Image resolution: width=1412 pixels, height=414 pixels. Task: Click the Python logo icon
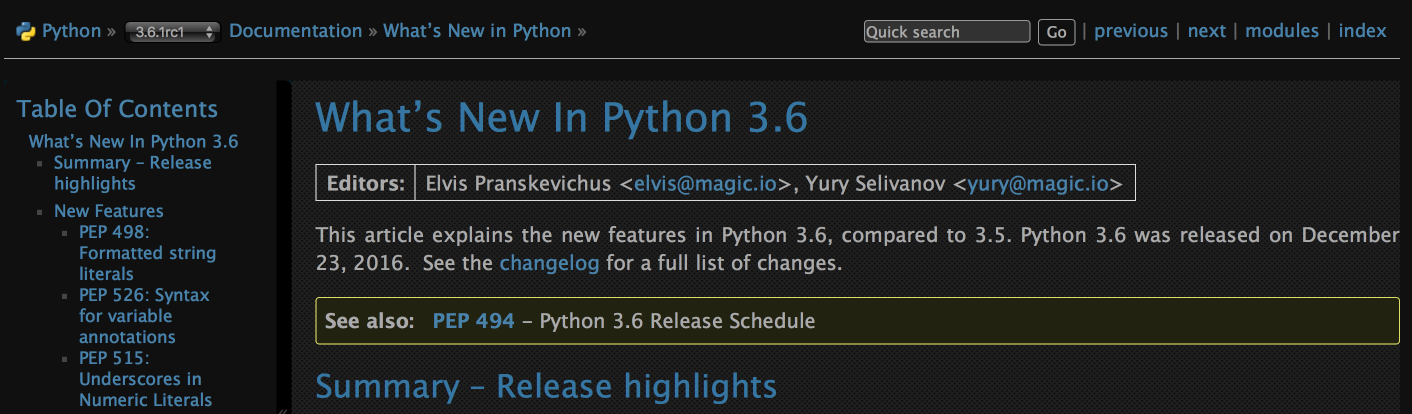pyautogui.click(x=27, y=32)
